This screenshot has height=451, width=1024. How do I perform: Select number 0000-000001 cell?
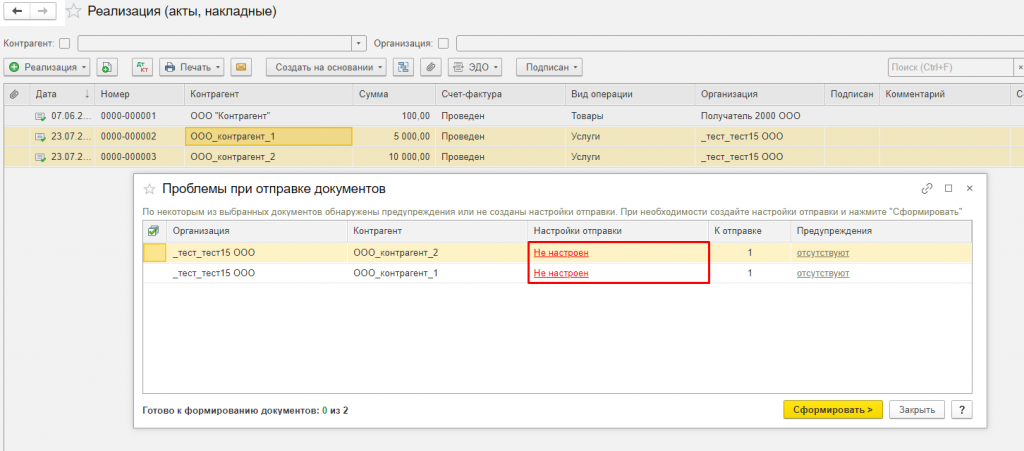tap(140, 116)
